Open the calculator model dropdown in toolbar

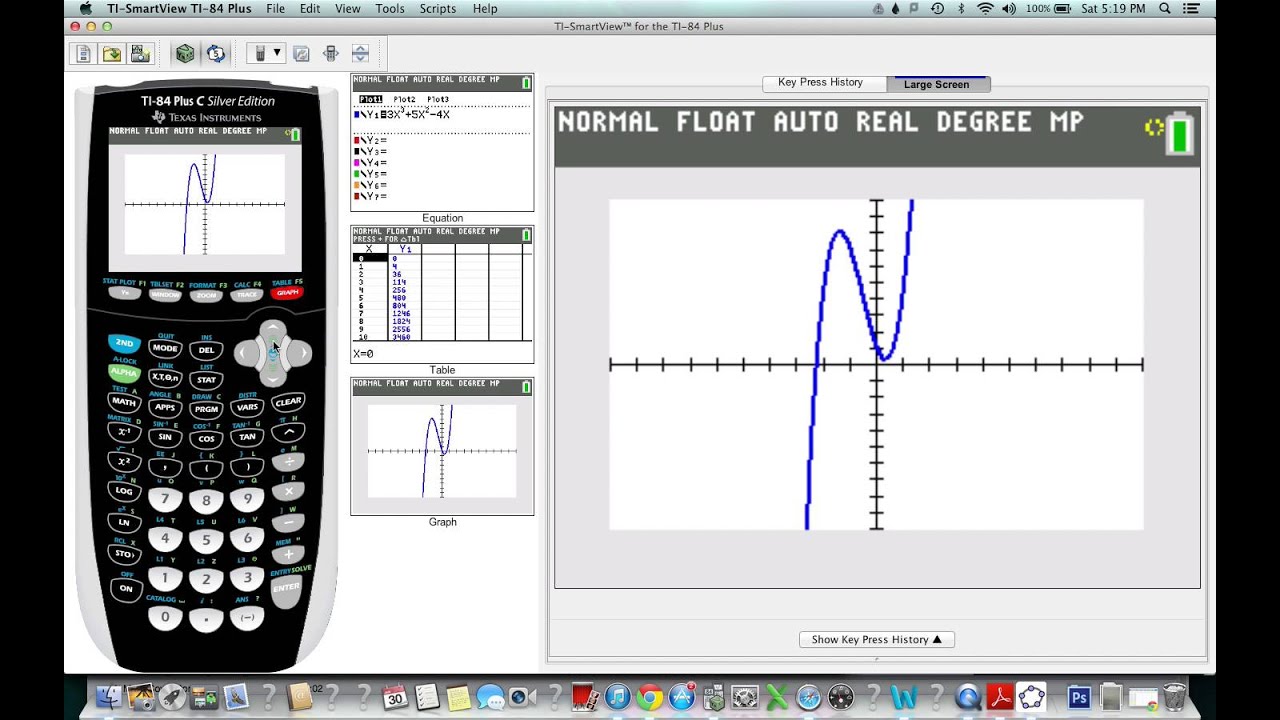266,53
